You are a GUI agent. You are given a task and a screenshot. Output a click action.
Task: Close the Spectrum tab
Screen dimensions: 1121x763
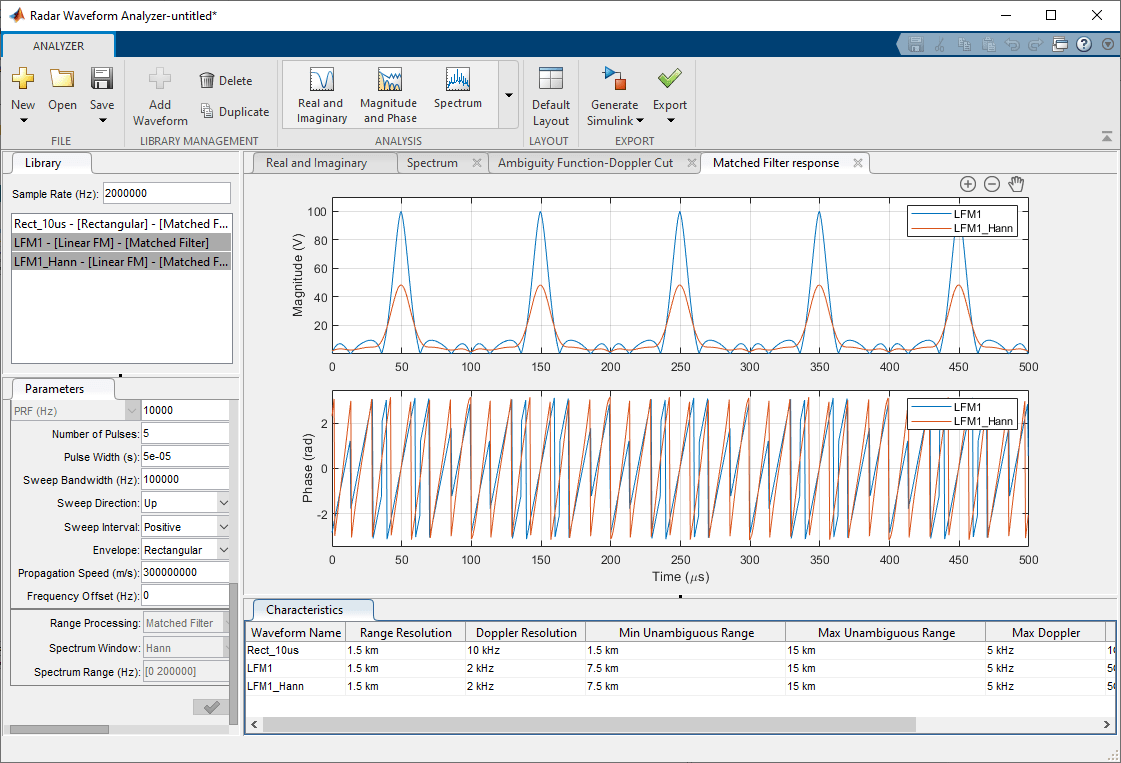(476, 163)
